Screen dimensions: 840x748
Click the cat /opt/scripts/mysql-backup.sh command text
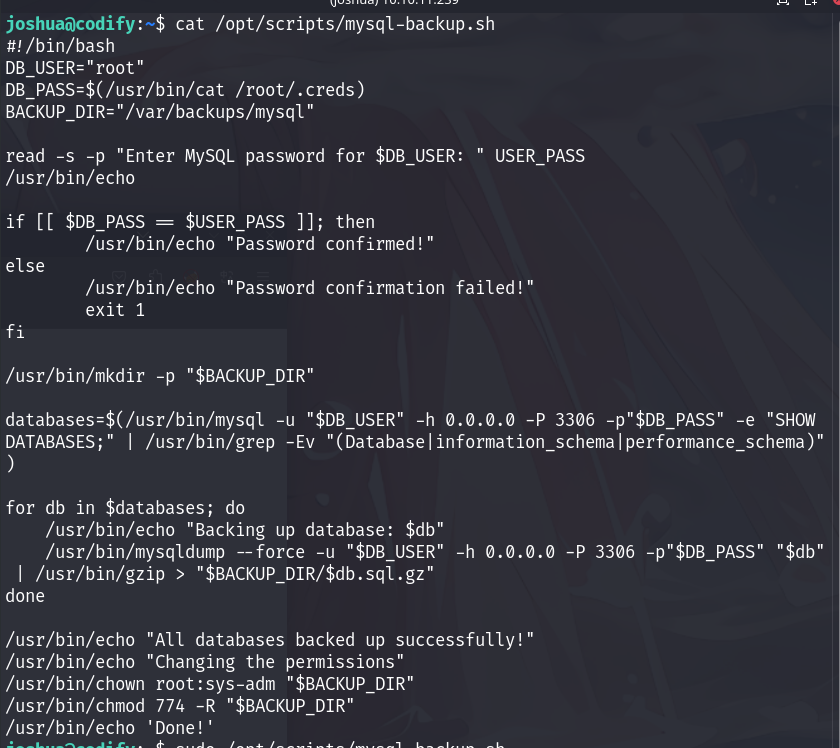point(335,24)
